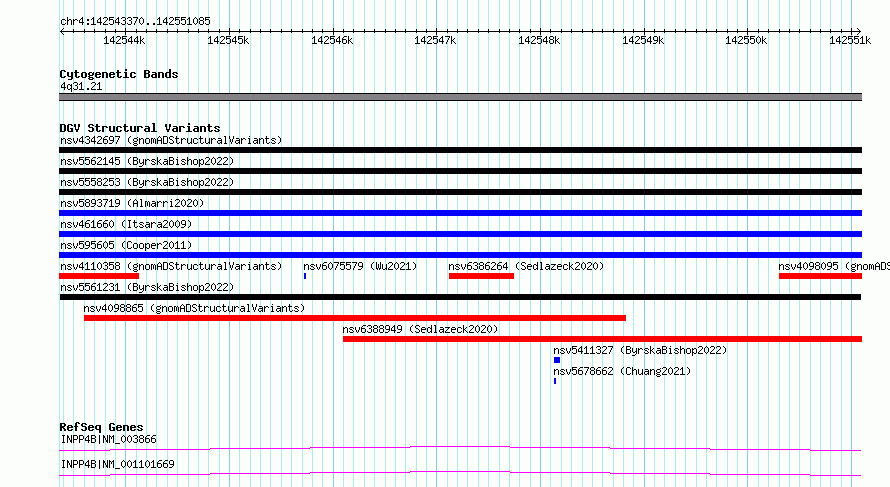The height and width of the screenshot is (487, 890).
Task: Click the tiny blue nsv5678662 marker
Action: pos(555,381)
